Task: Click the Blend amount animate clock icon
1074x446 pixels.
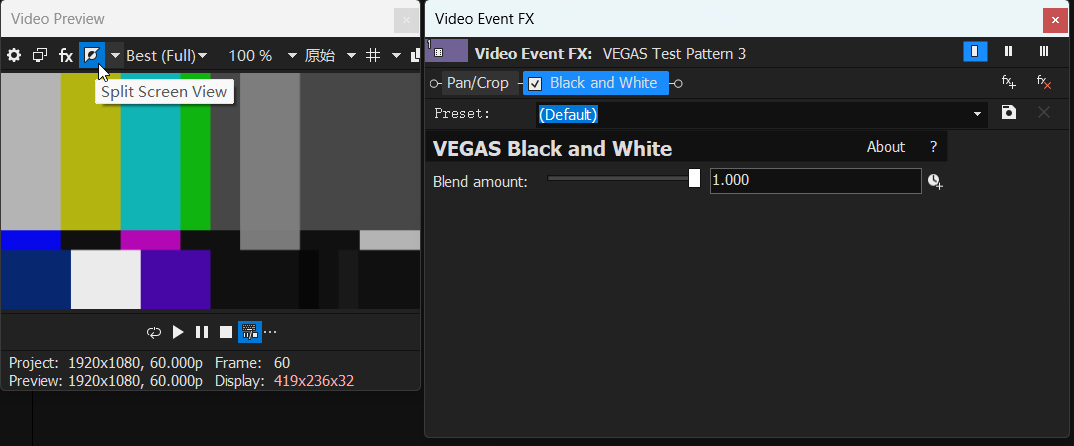Action: pyautogui.click(x=936, y=181)
